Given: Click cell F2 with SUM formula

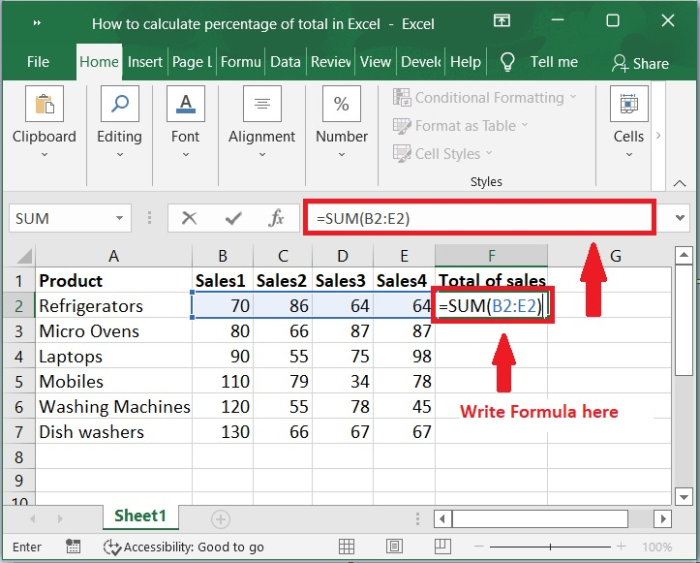Looking at the screenshot, I should [491, 306].
